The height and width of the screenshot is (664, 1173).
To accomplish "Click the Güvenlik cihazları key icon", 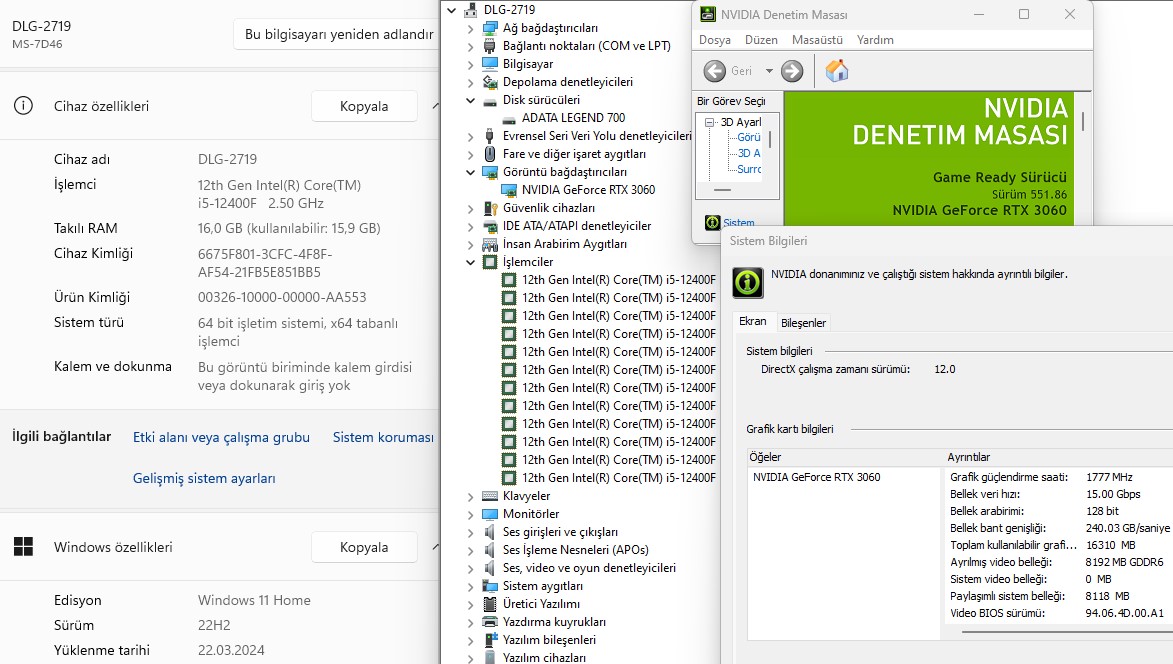I will pyautogui.click(x=490, y=208).
